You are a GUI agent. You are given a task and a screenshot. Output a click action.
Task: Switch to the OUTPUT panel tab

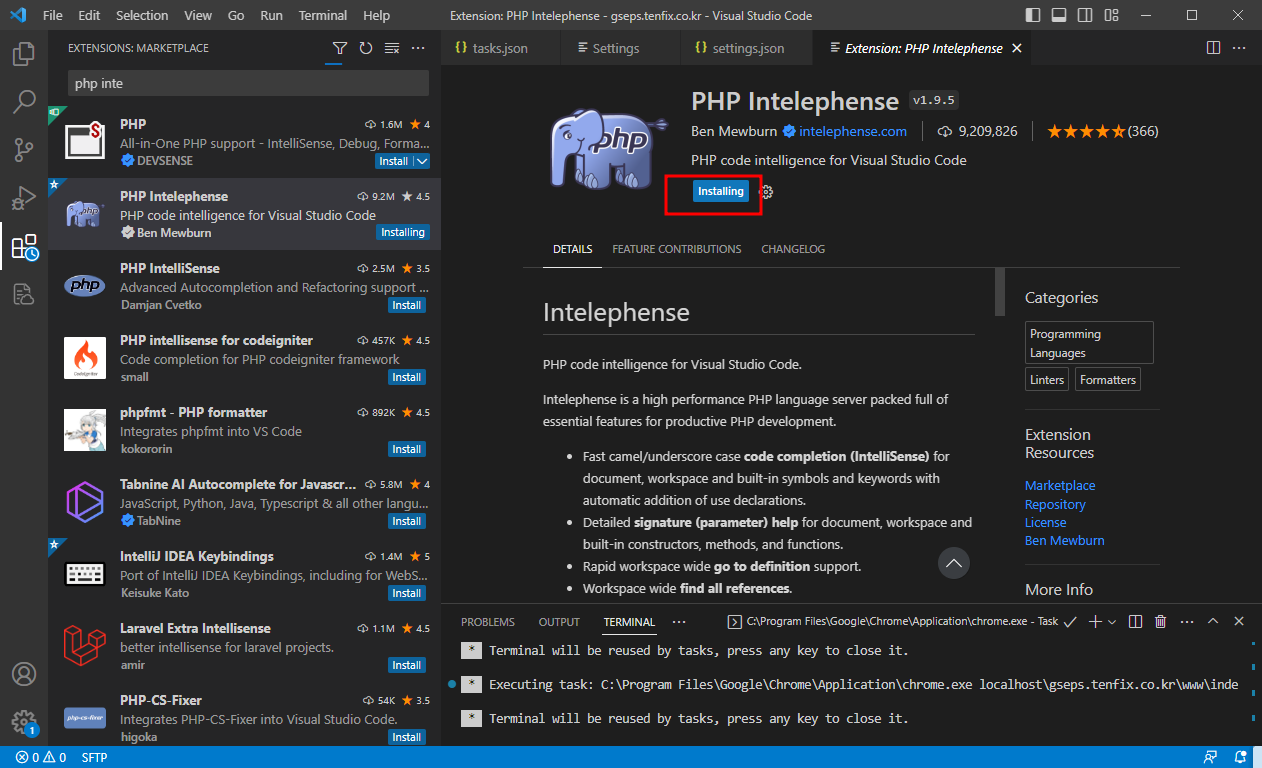559,622
